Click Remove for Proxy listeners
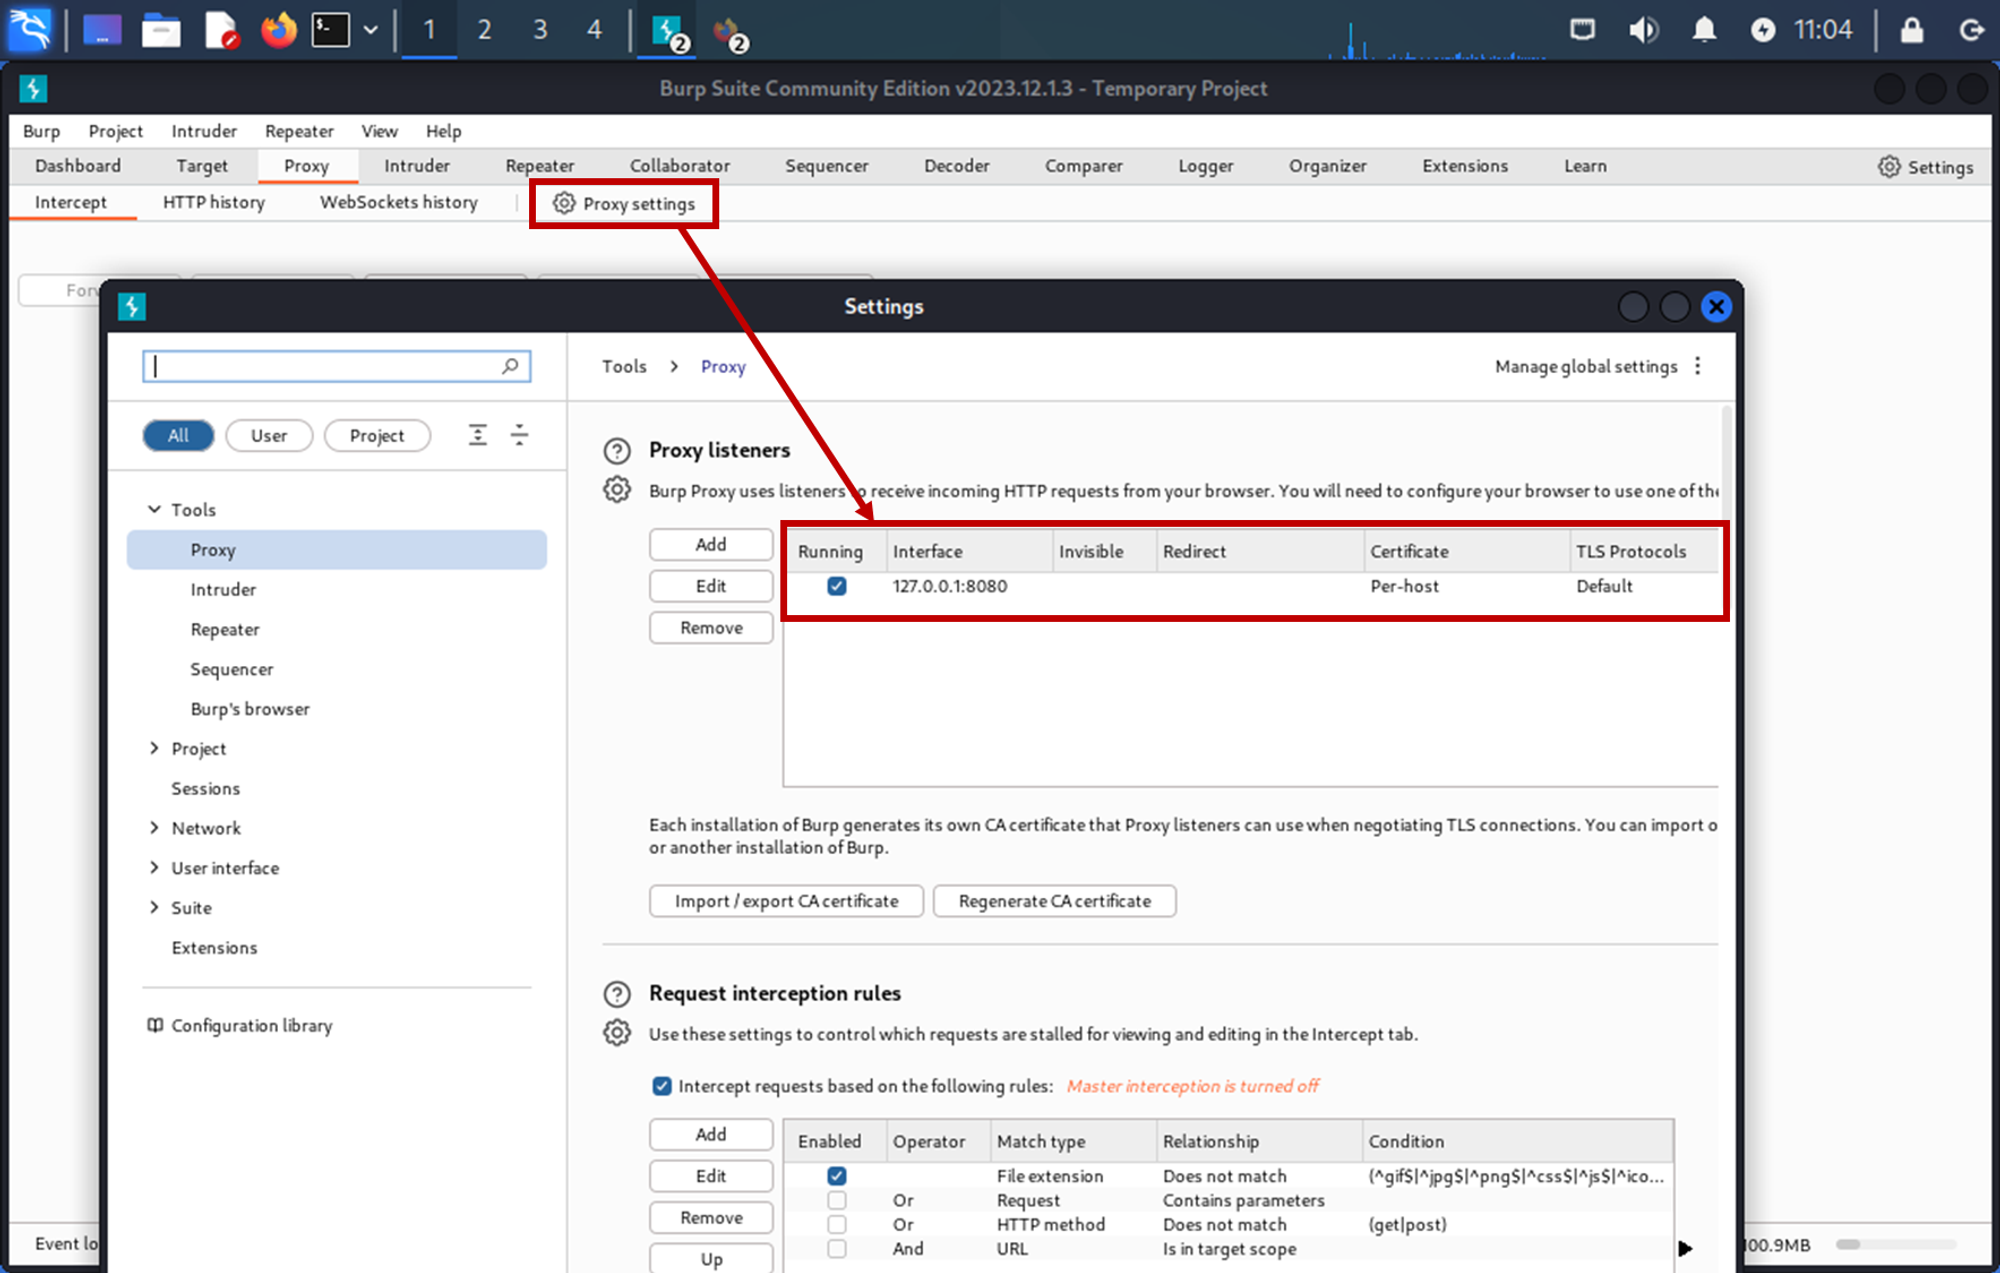2000x1273 pixels. 711,628
